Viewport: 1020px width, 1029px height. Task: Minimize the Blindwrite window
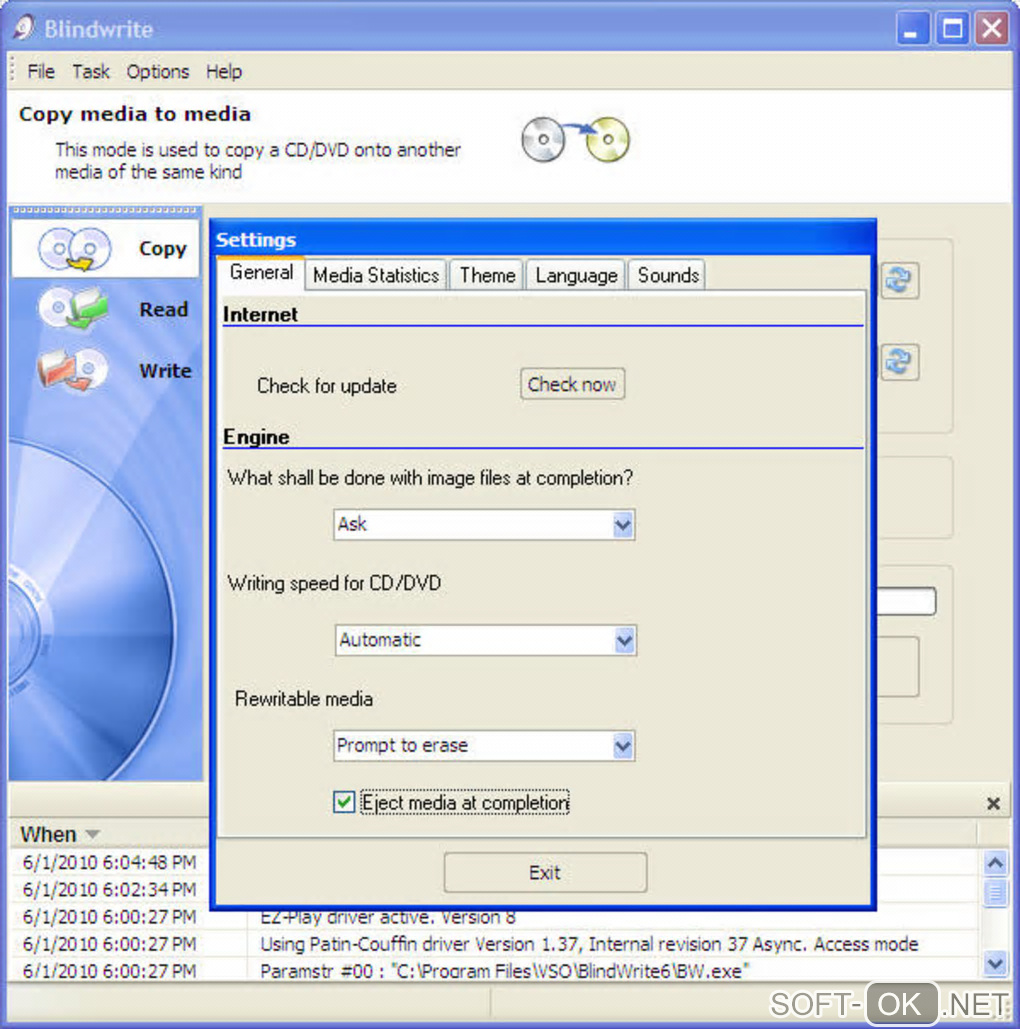click(912, 28)
